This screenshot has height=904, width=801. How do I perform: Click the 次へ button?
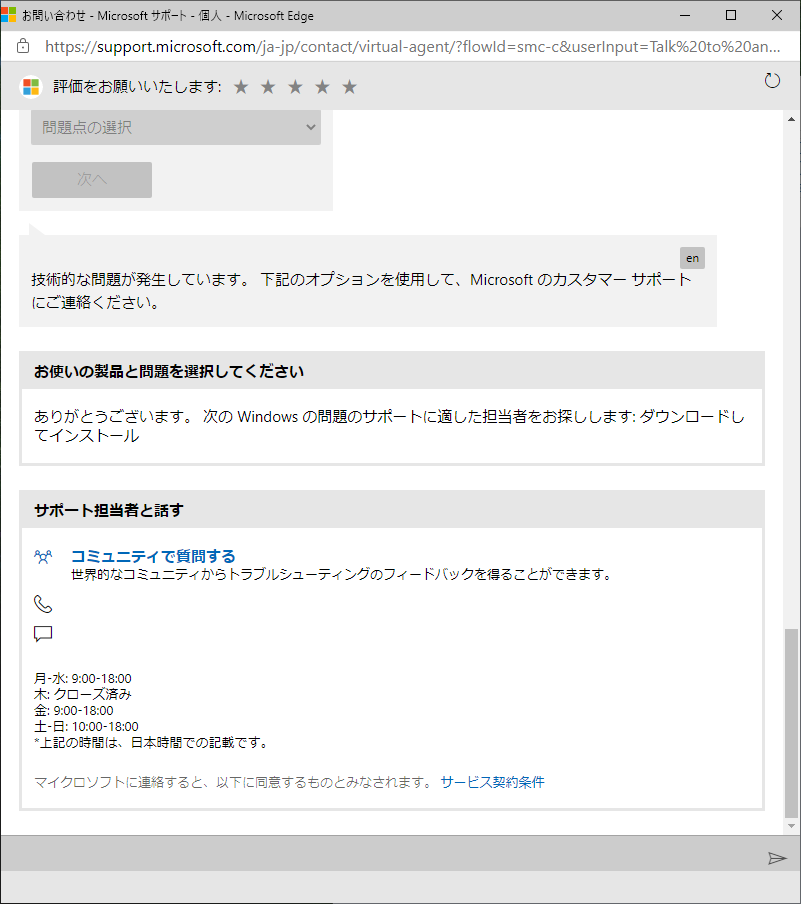tap(92, 180)
